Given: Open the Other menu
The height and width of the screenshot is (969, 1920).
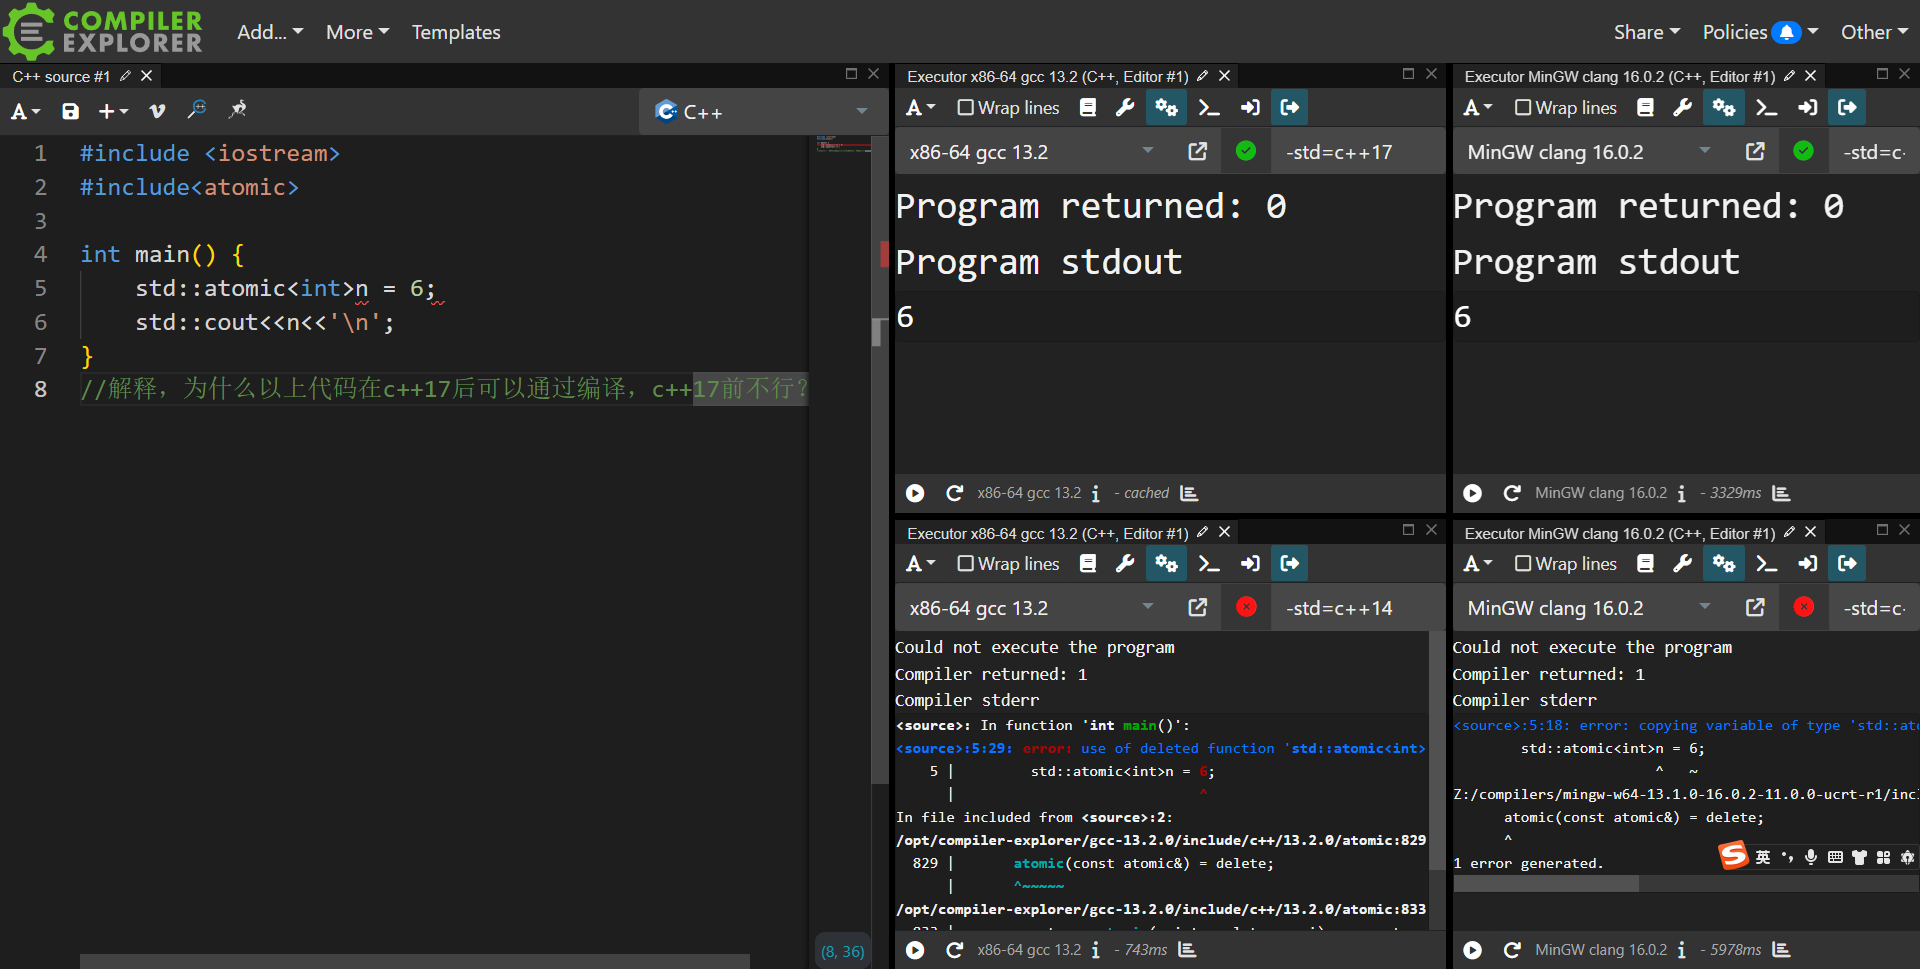Looking at the screenshot, I should coord(1874,32).
